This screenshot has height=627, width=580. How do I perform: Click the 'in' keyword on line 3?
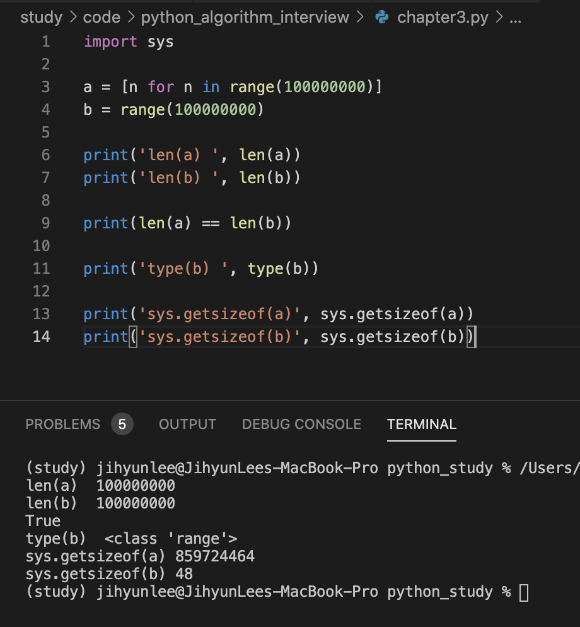click(x=211, y=87)
